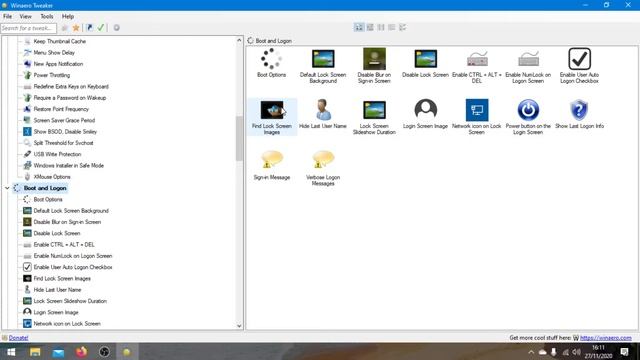Select Redefine Extra Keys on Keyboard
The width and height of the screenshot is (640, 360).
(x=71, y=87)
